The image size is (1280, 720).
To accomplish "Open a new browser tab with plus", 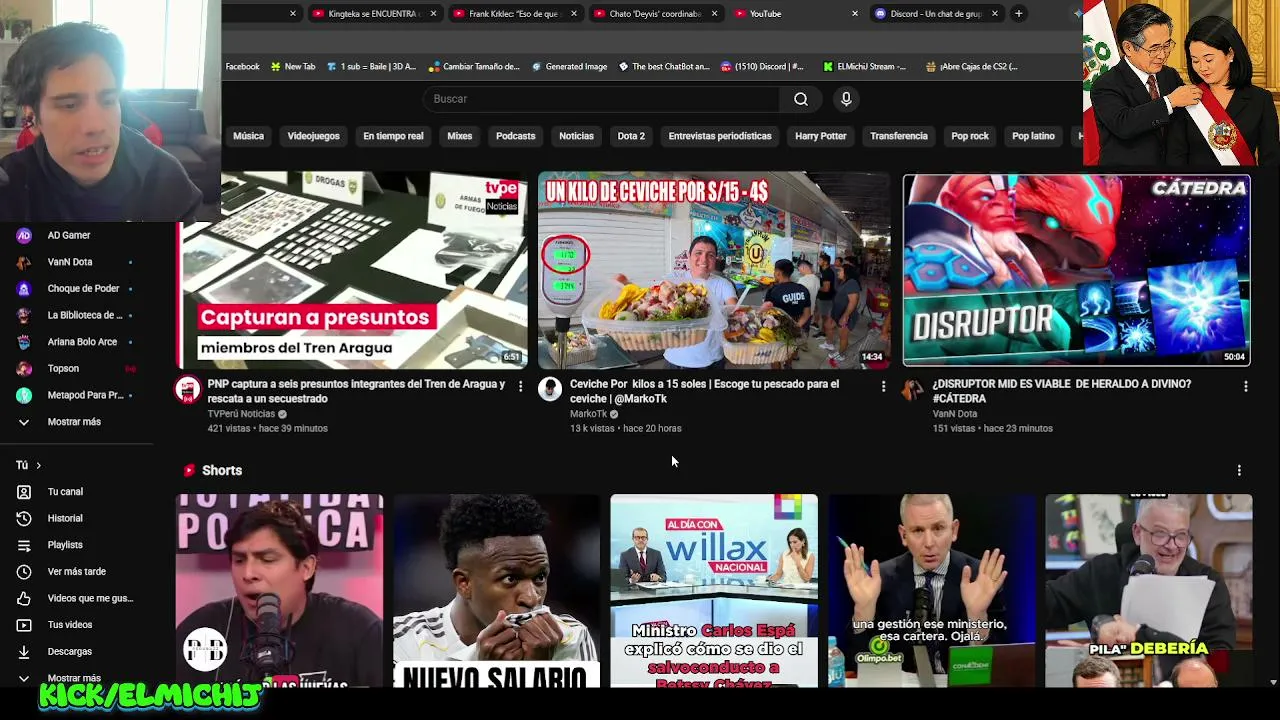I will coord(1018,14).
